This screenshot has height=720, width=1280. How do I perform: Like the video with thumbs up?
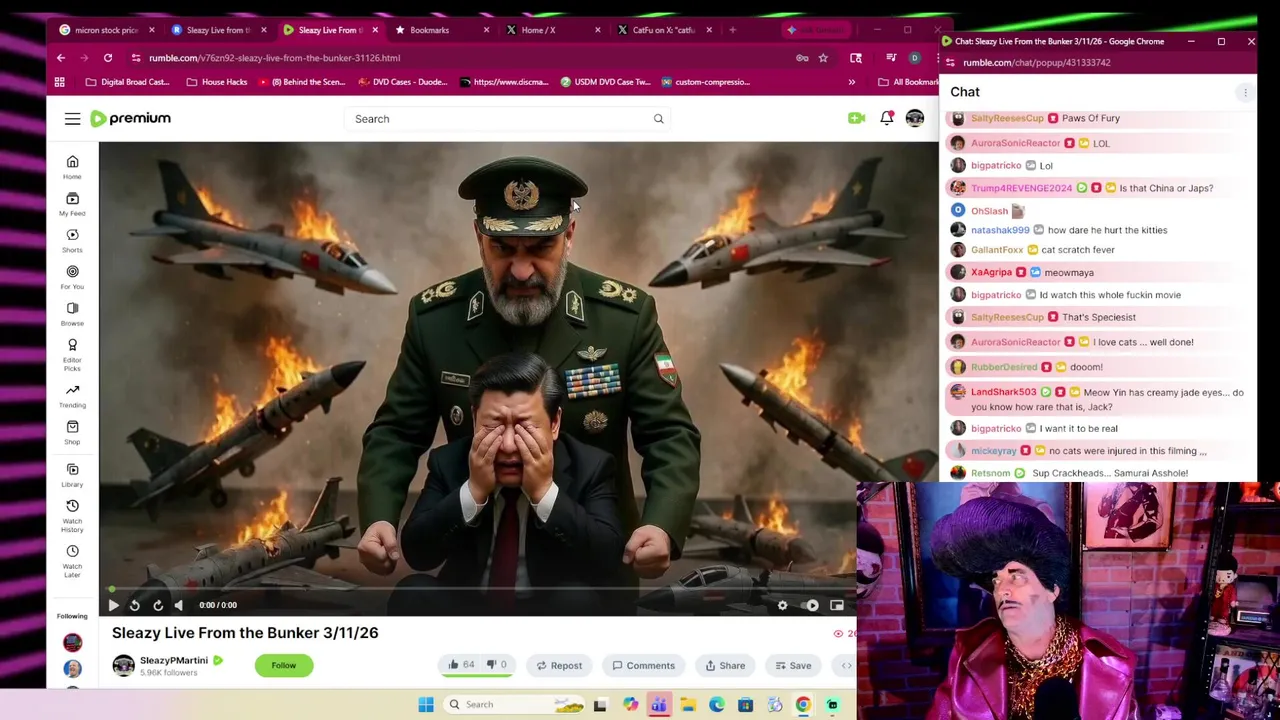pyautogui.click(x=461, y=665)
